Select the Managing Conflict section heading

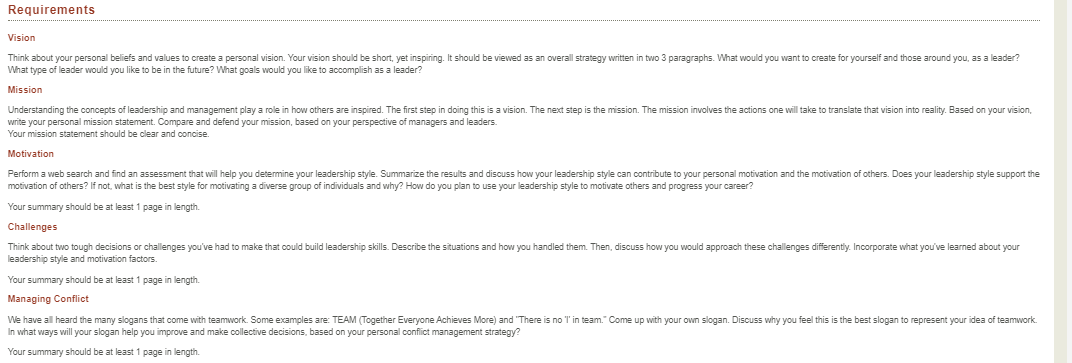click(48, 299)
